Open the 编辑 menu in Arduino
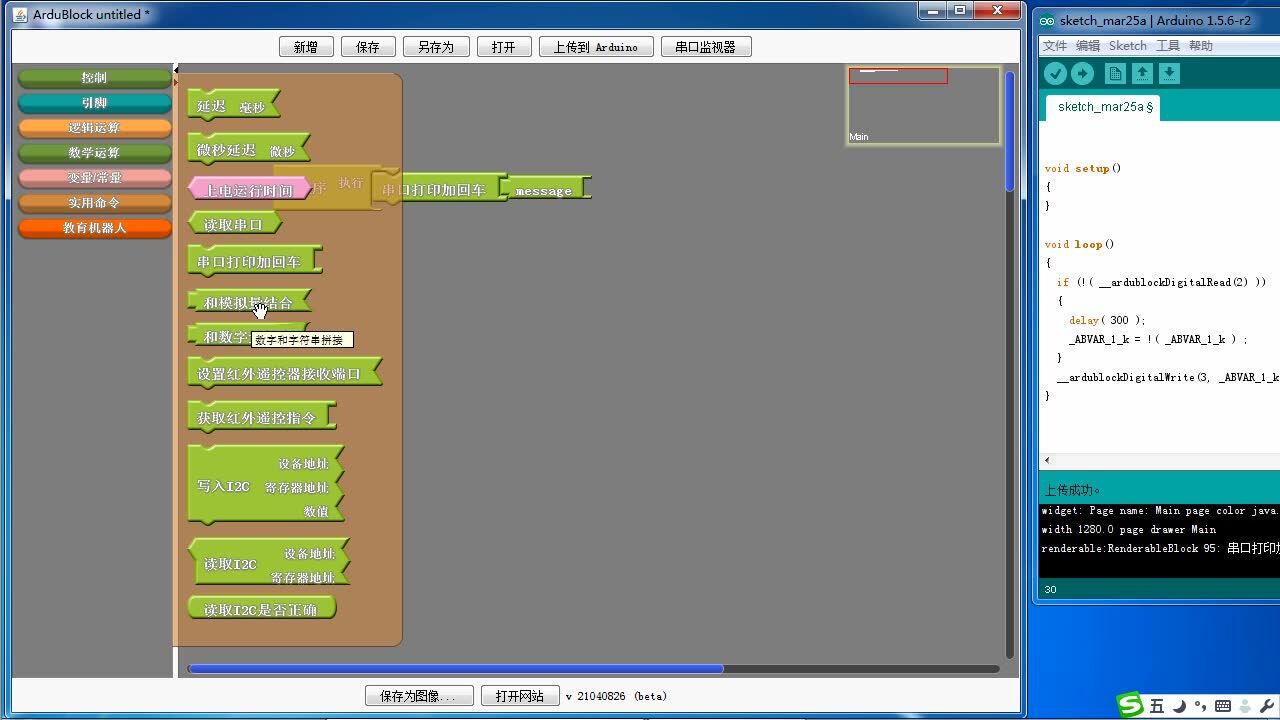Viewport: 1280px width, 720px height. tap(1088, 46)
